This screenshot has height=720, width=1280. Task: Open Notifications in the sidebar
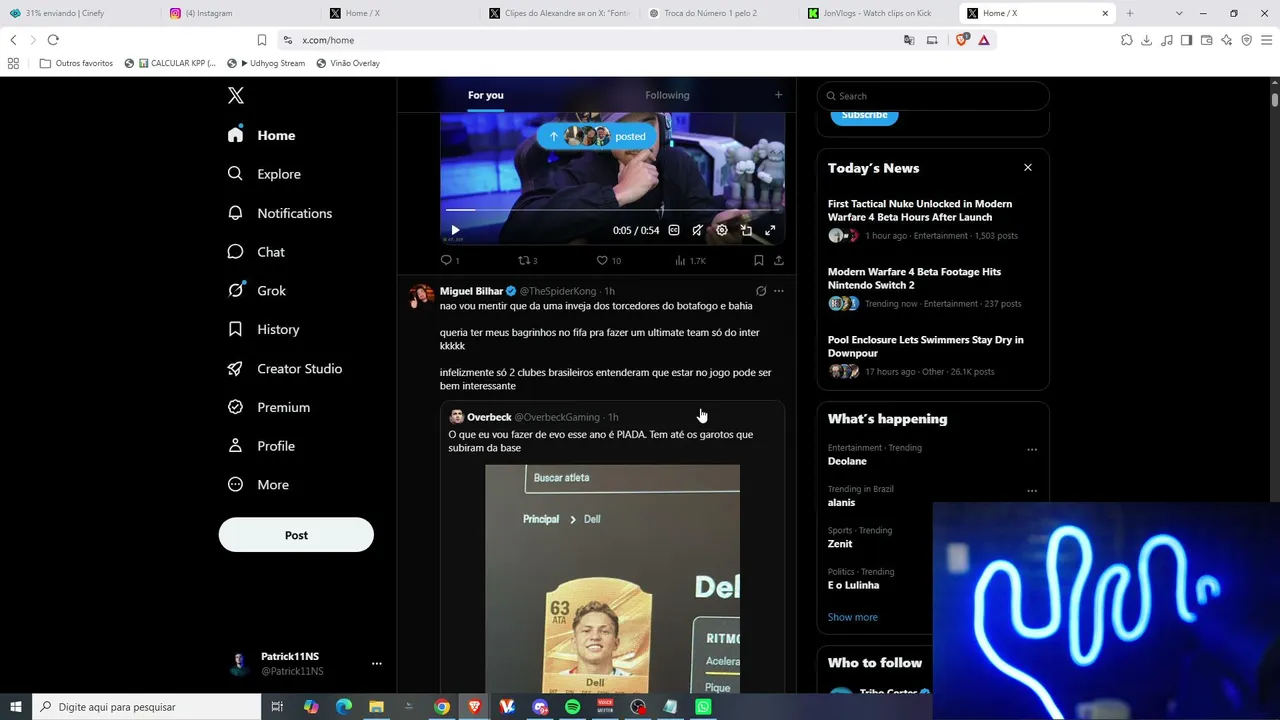click(x=280, y=213)
